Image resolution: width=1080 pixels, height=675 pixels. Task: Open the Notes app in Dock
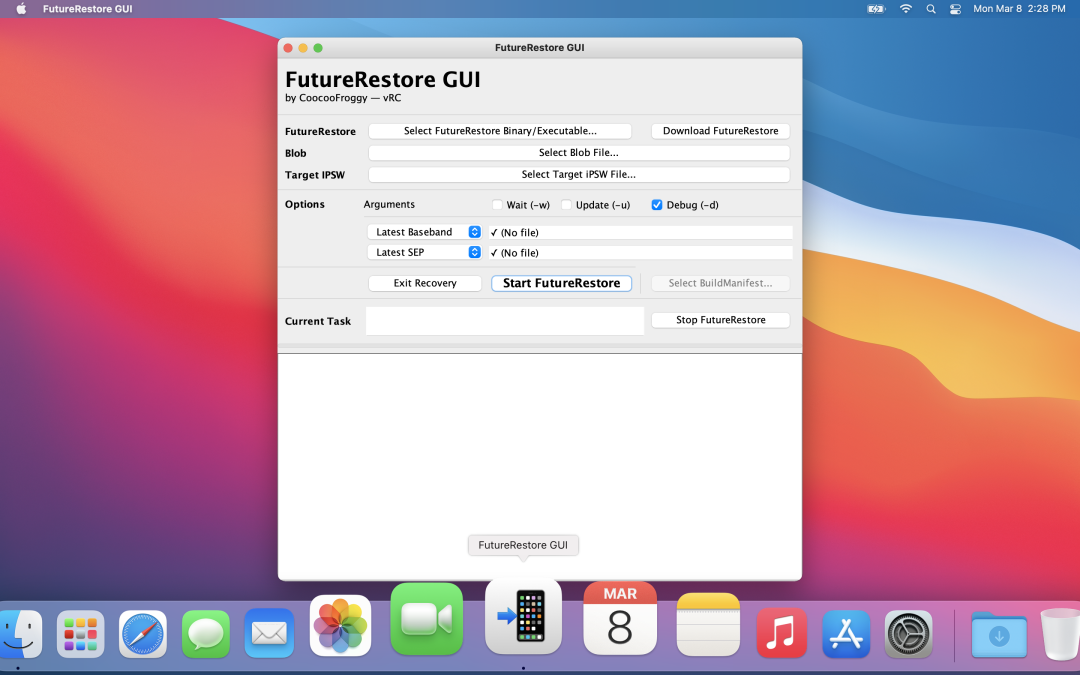708,625
